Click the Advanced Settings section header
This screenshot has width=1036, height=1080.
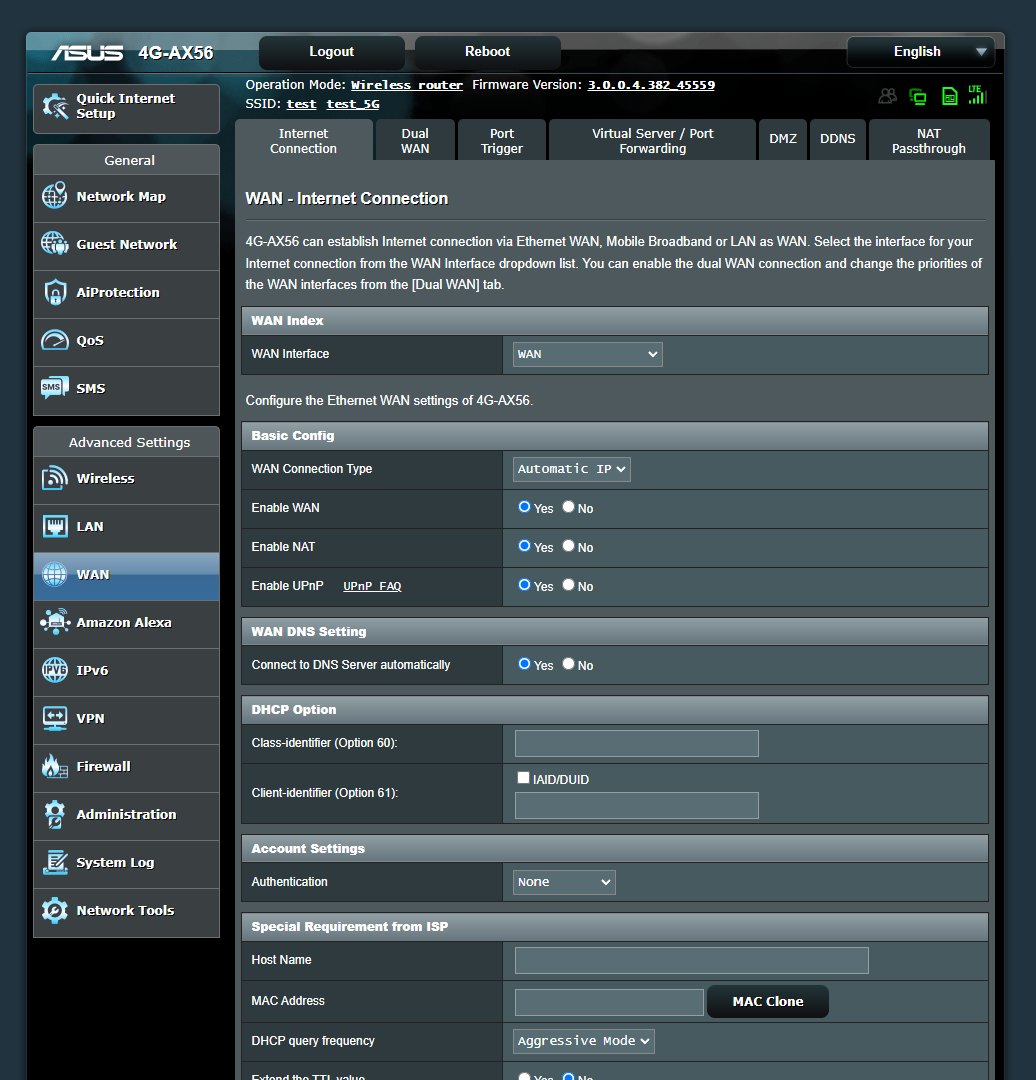tap(127, 442)
